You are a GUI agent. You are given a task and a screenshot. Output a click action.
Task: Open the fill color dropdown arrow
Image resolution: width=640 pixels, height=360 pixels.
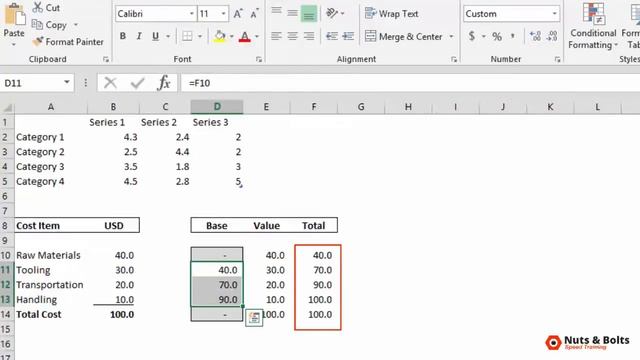click(231, 36)
